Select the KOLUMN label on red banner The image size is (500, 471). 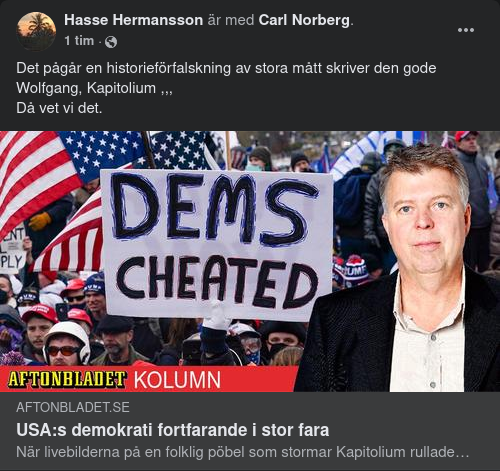click(x=177, y=380)
